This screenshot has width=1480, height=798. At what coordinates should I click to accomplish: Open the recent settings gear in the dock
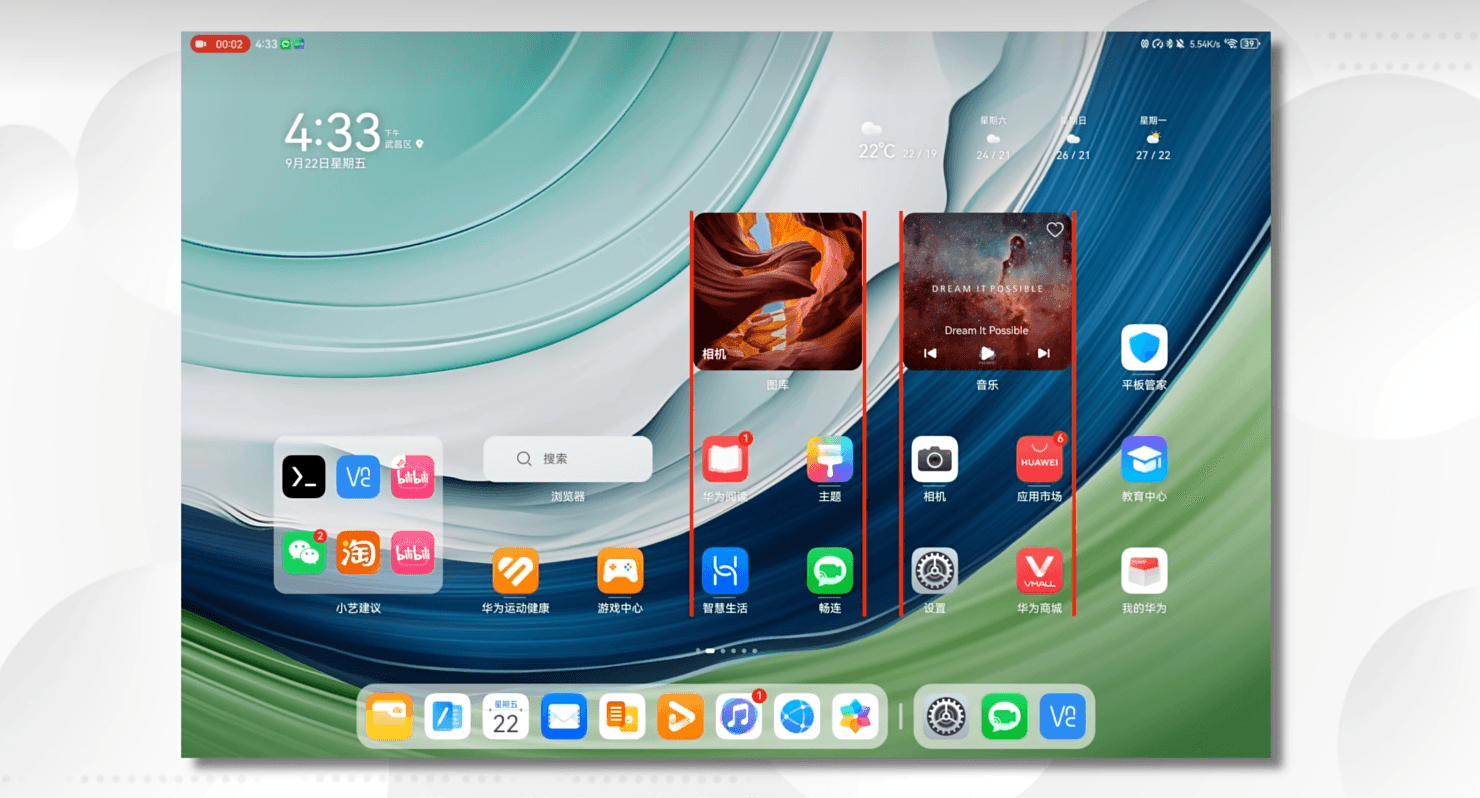945,717
